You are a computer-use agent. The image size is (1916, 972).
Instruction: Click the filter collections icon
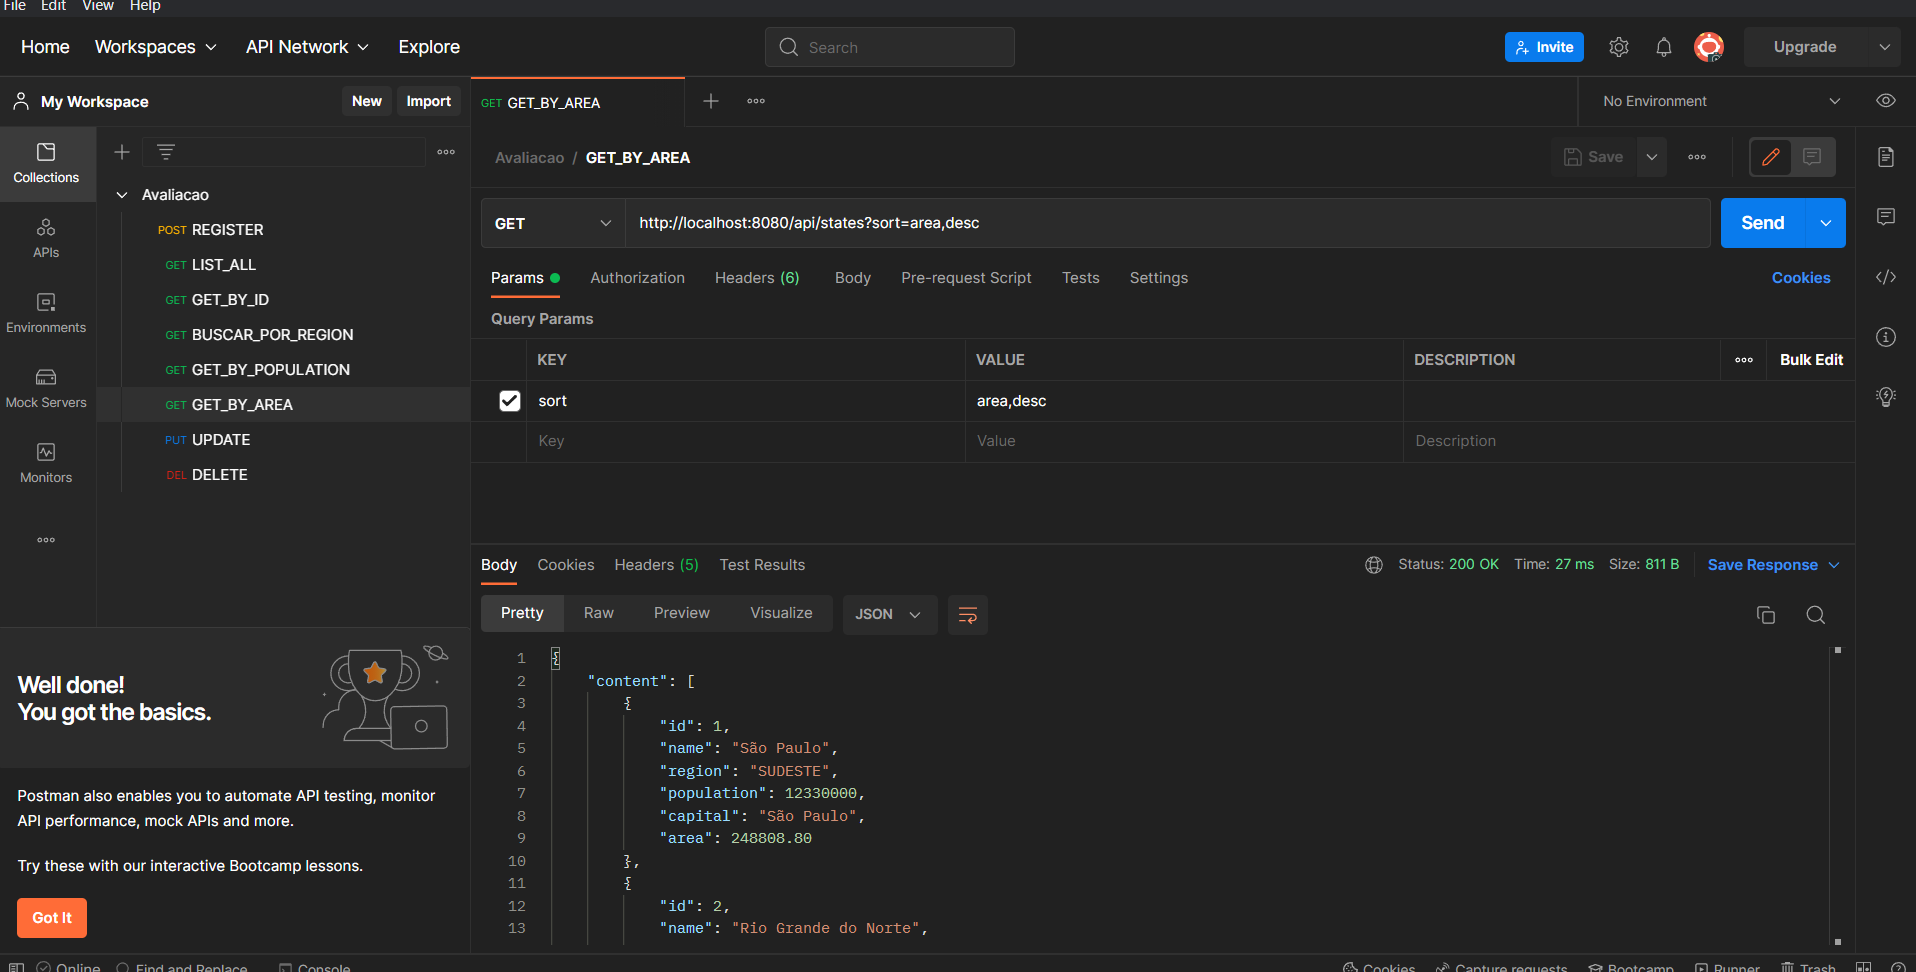pyautogui.click(x=166, y=152)
